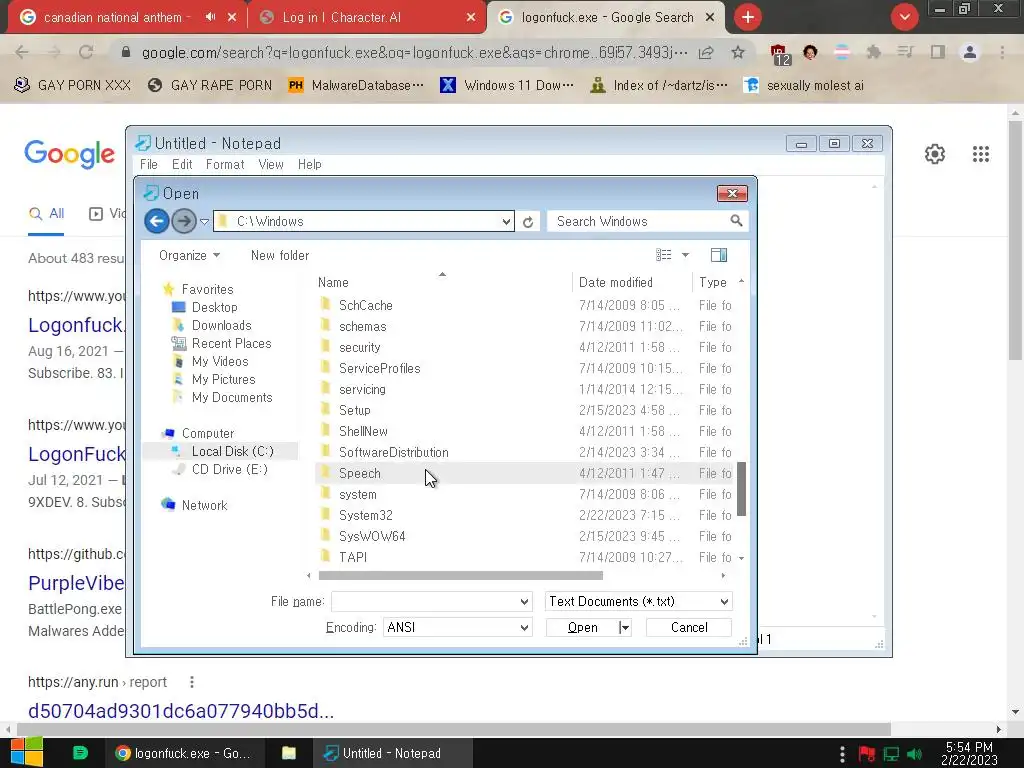Image resolution: width=1024 pixels, height=768 pixels.
Task: Expand the Open button split arrow
Action: (625, 628)
